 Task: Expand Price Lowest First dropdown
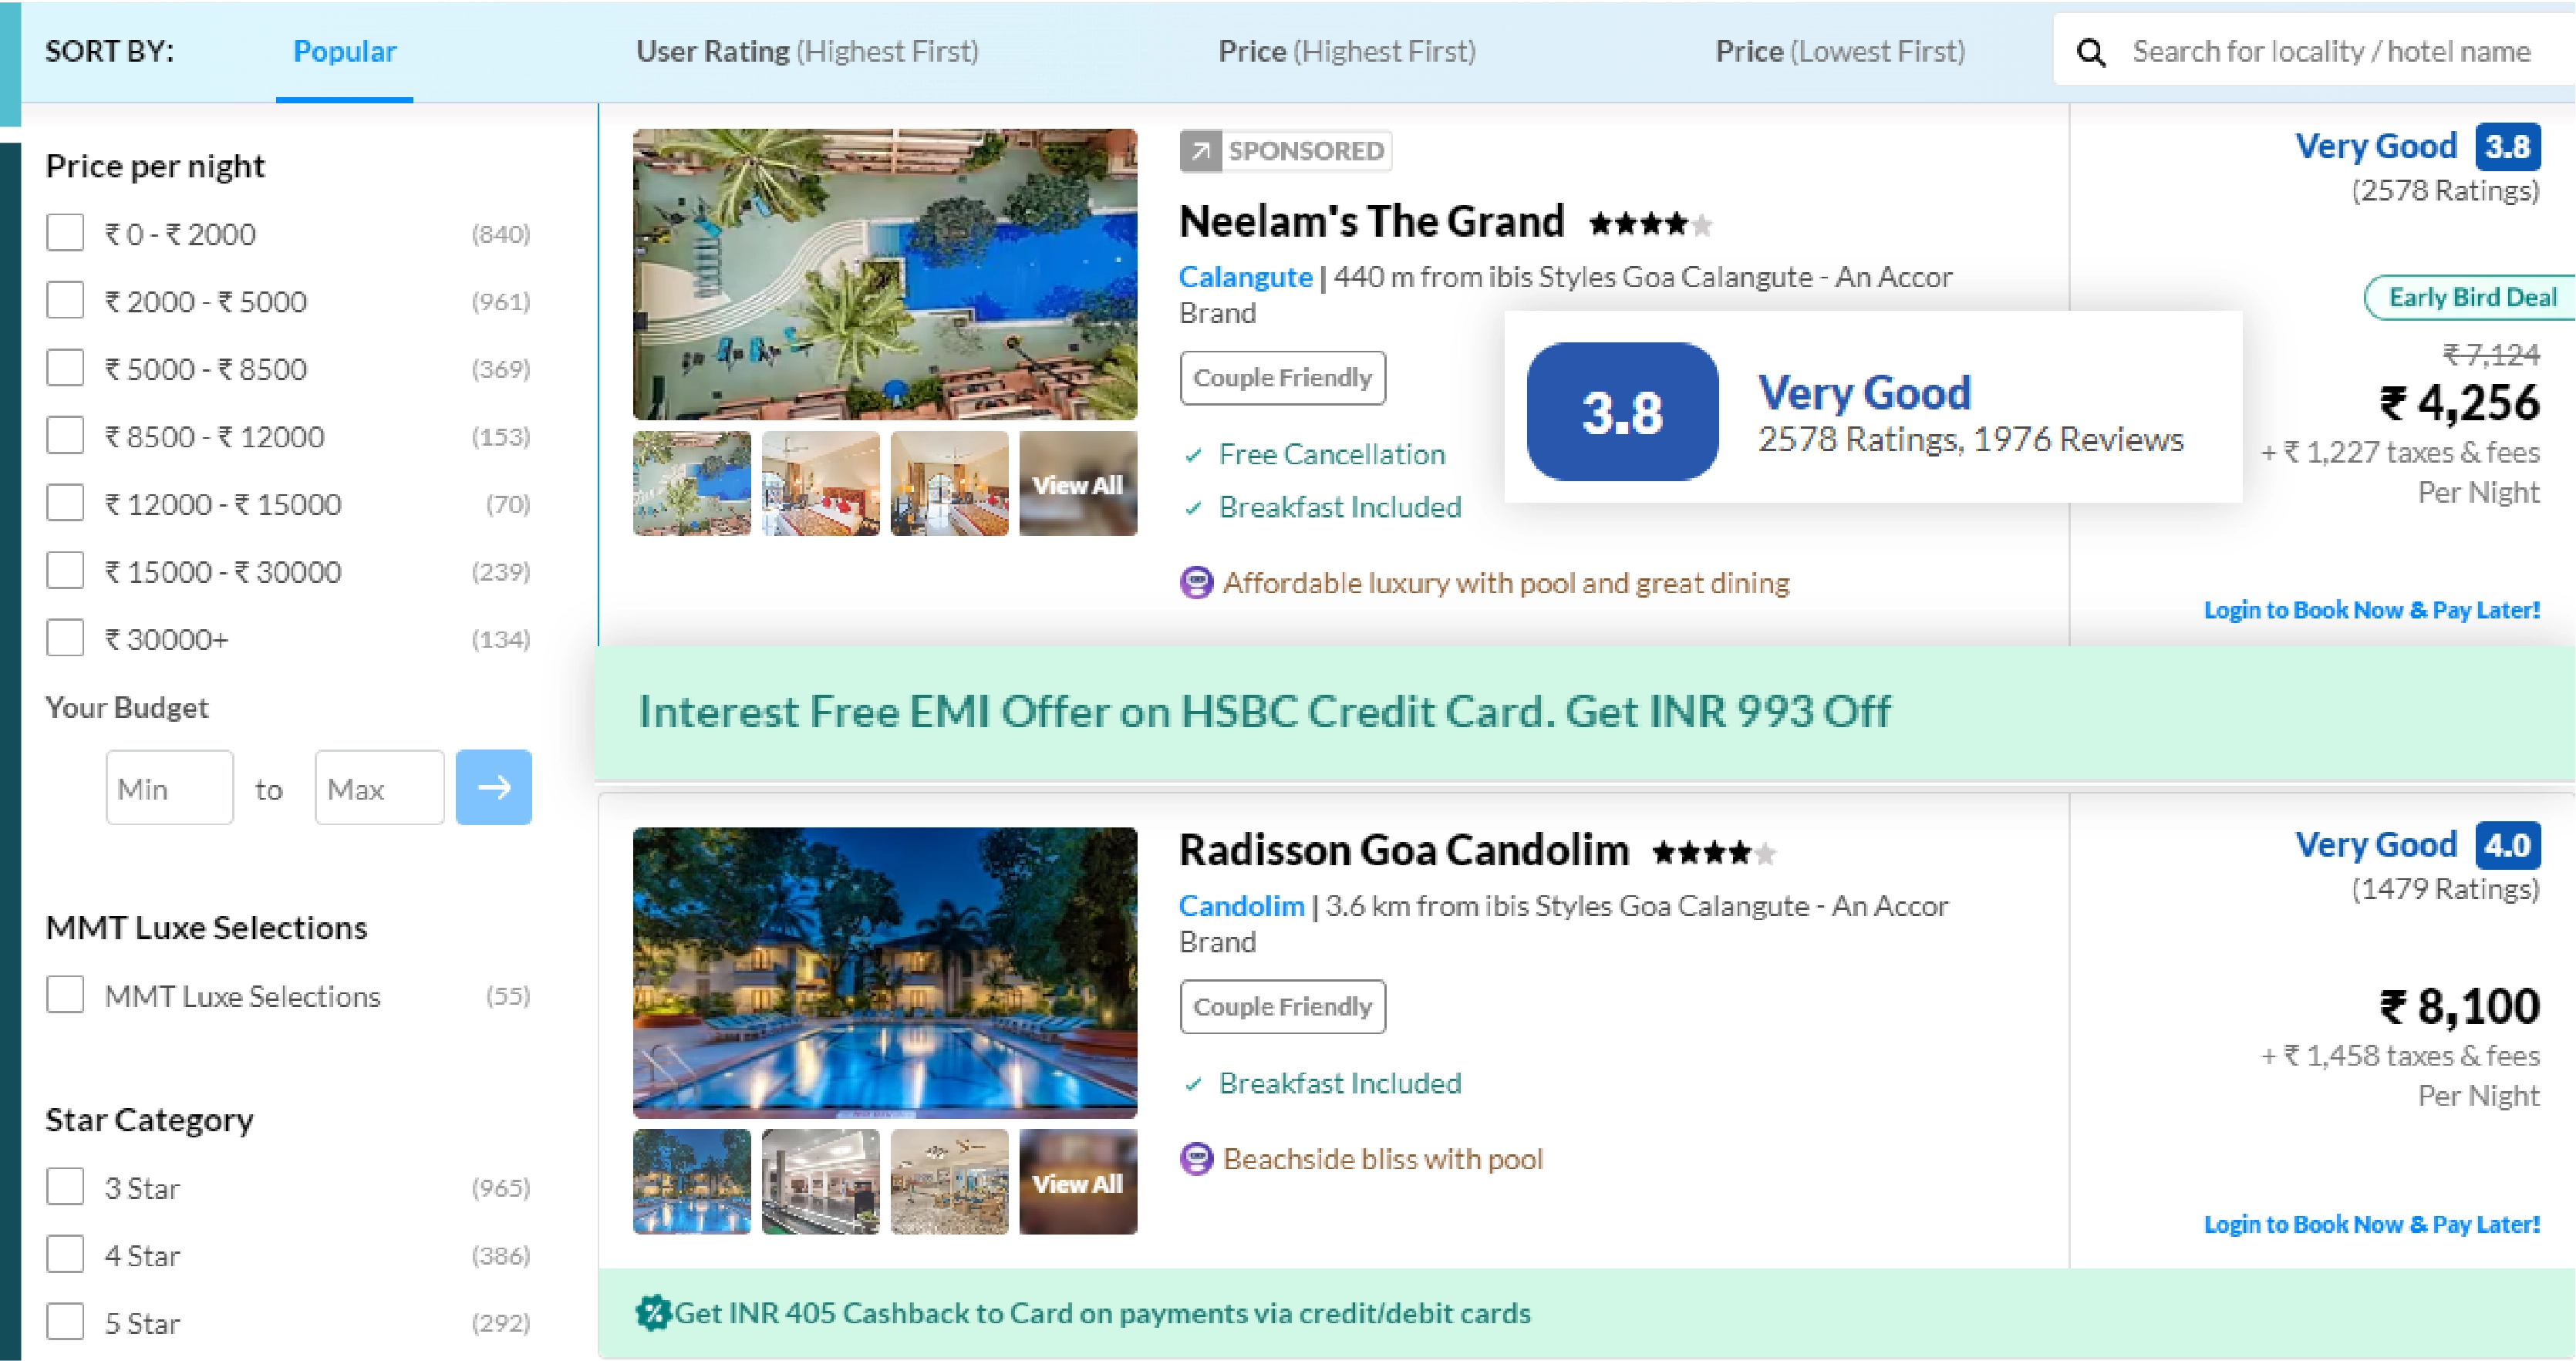(1839, 51)
